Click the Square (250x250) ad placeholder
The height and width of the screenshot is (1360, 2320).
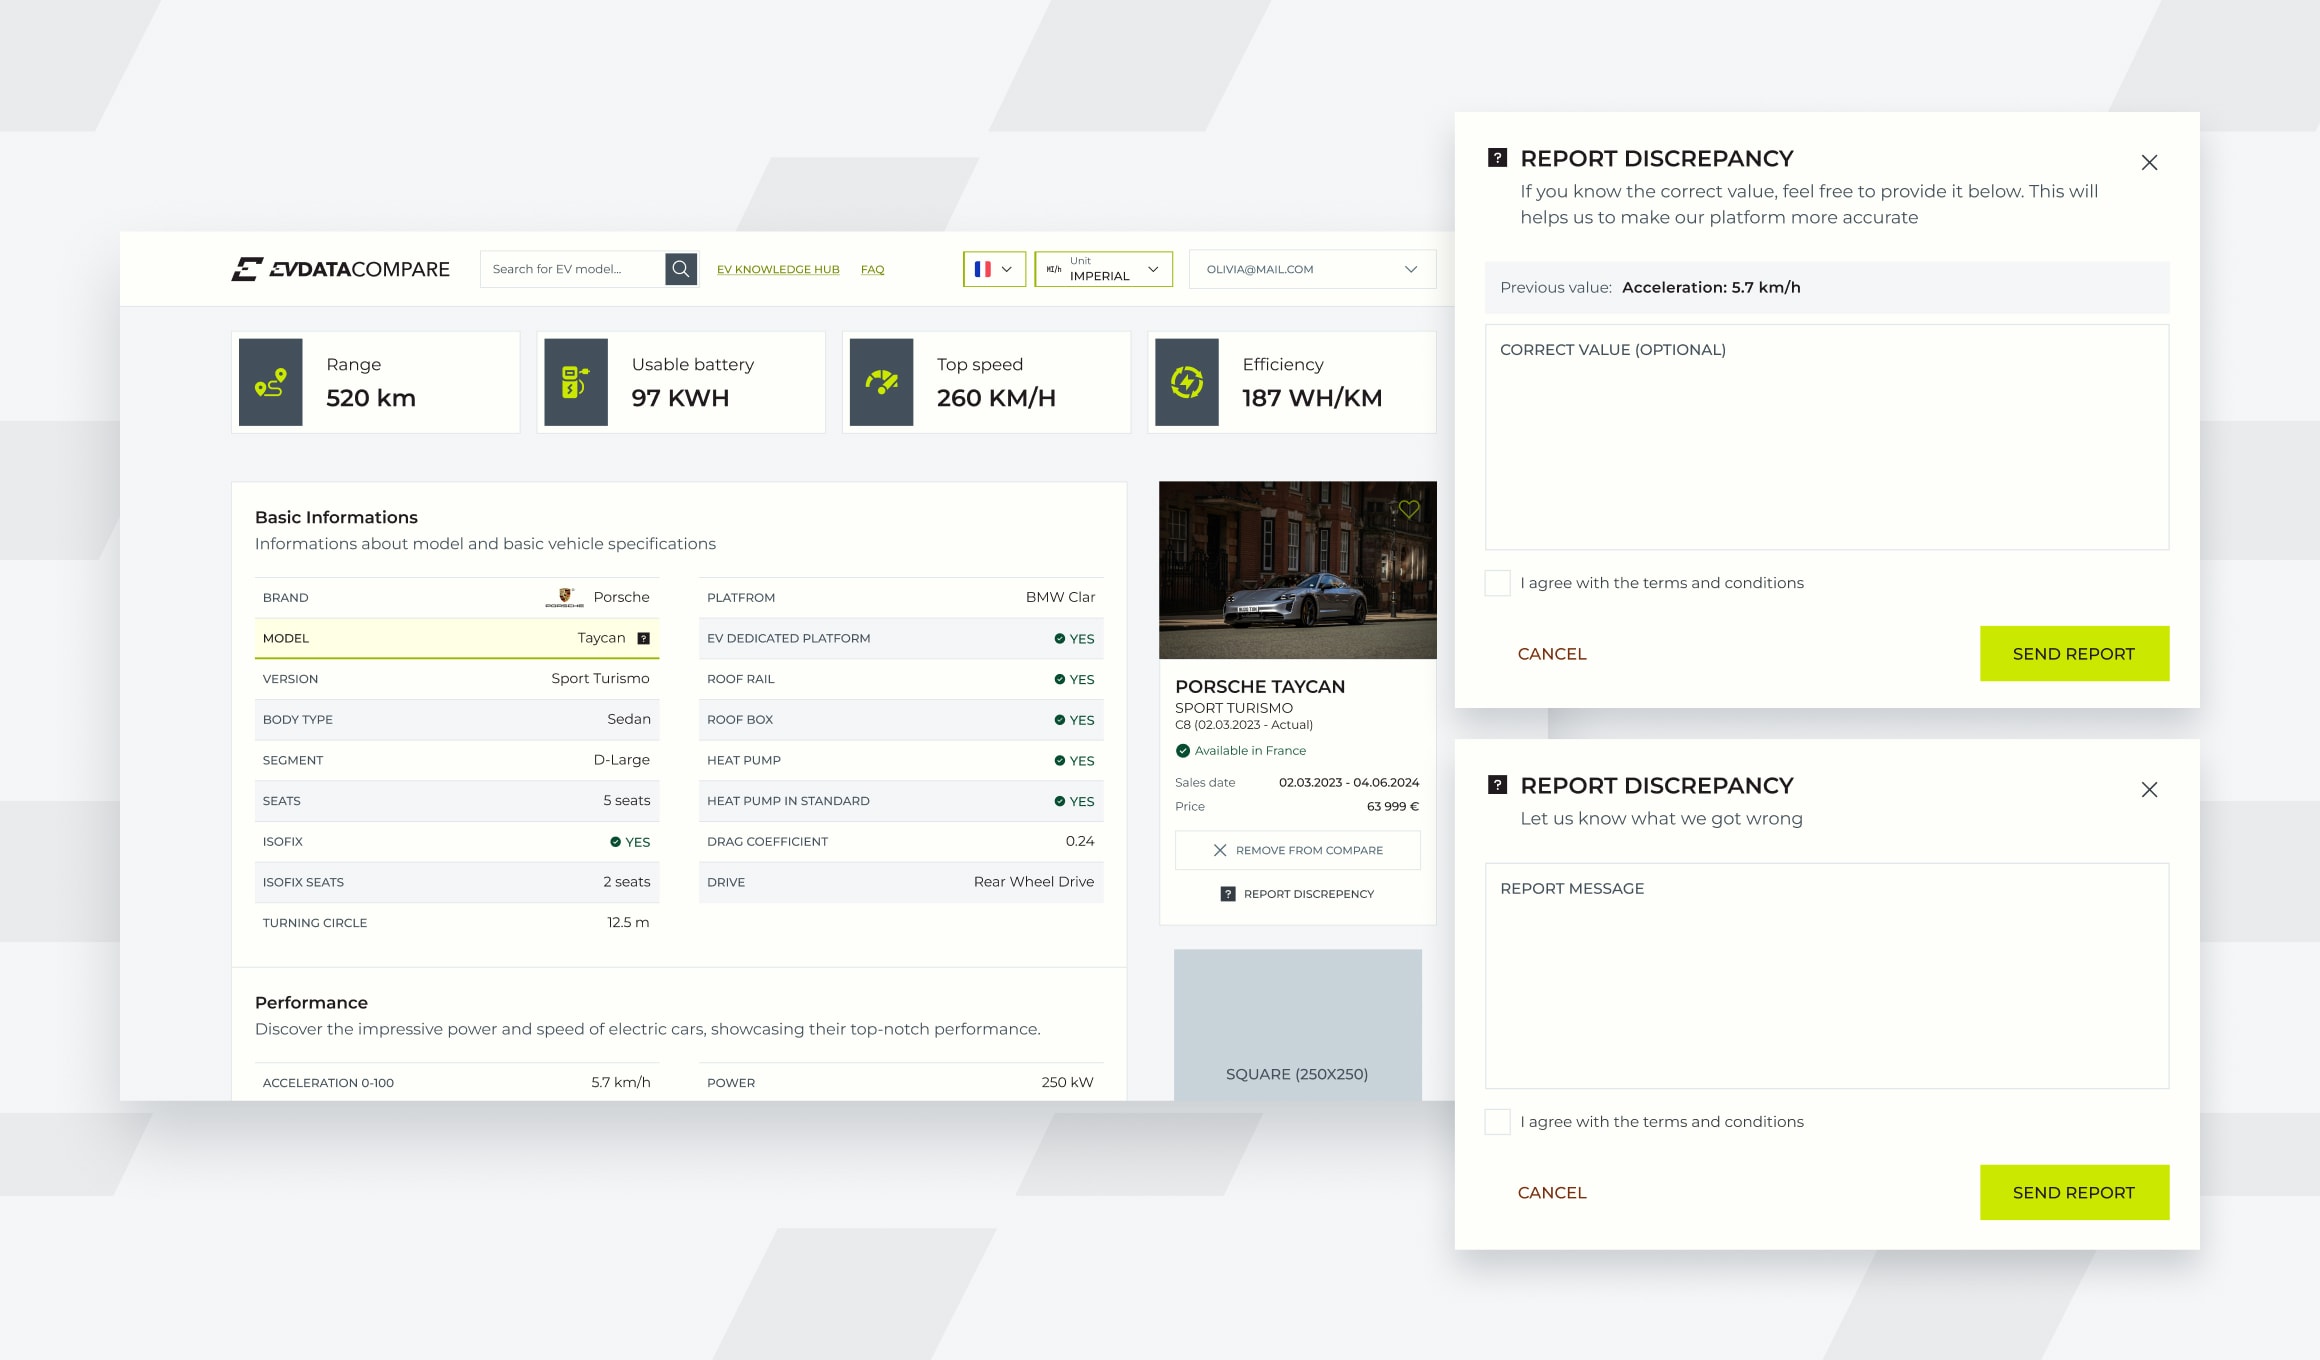[1297, 1025]
